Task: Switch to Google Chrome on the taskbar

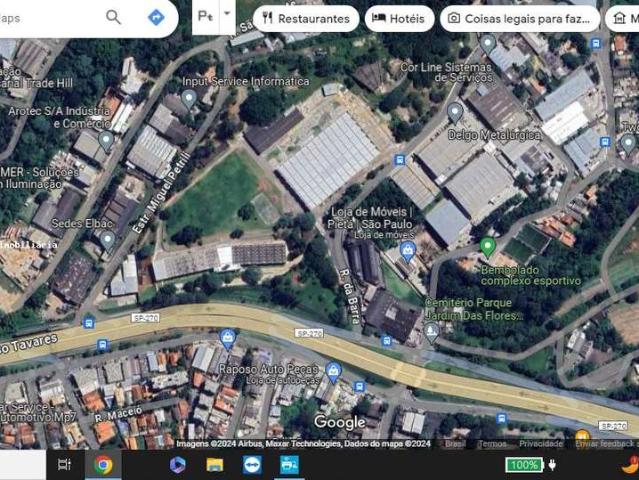Action: click(103, 465)
